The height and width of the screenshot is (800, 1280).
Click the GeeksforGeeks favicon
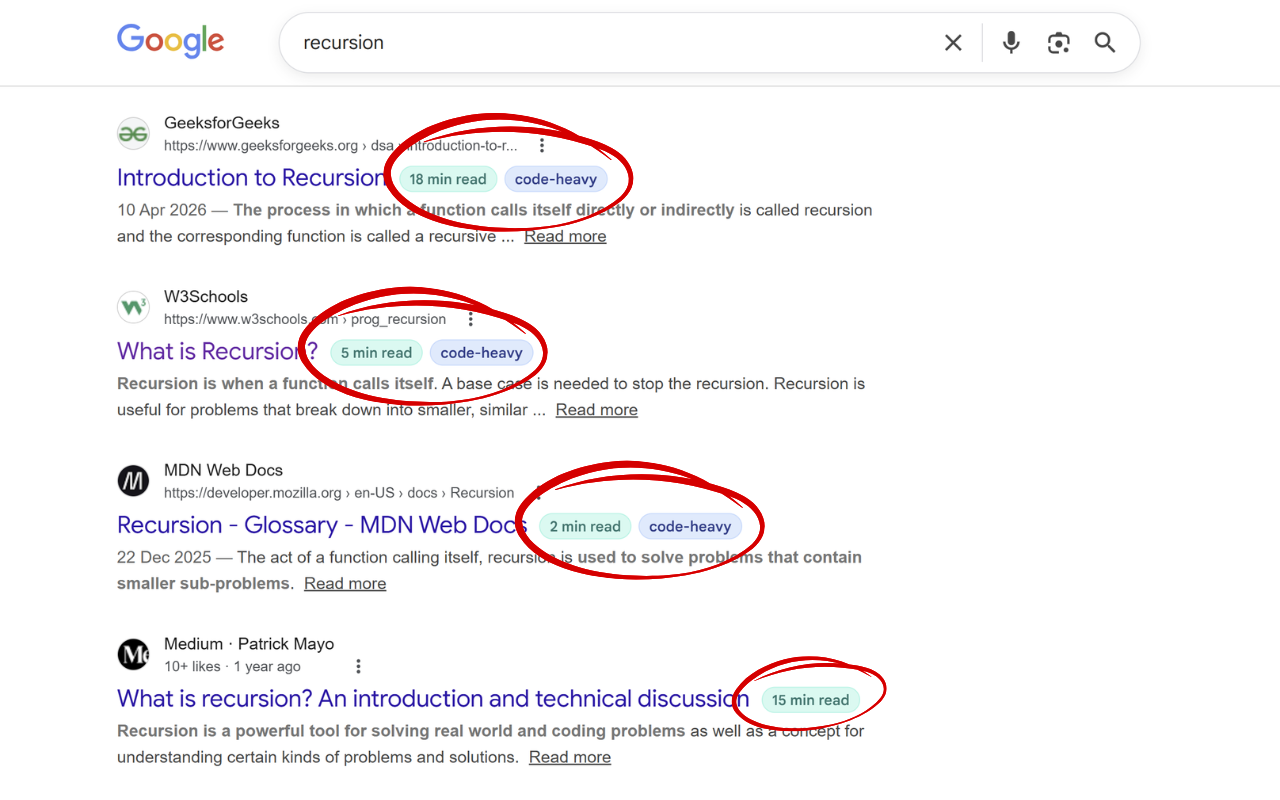133,133
